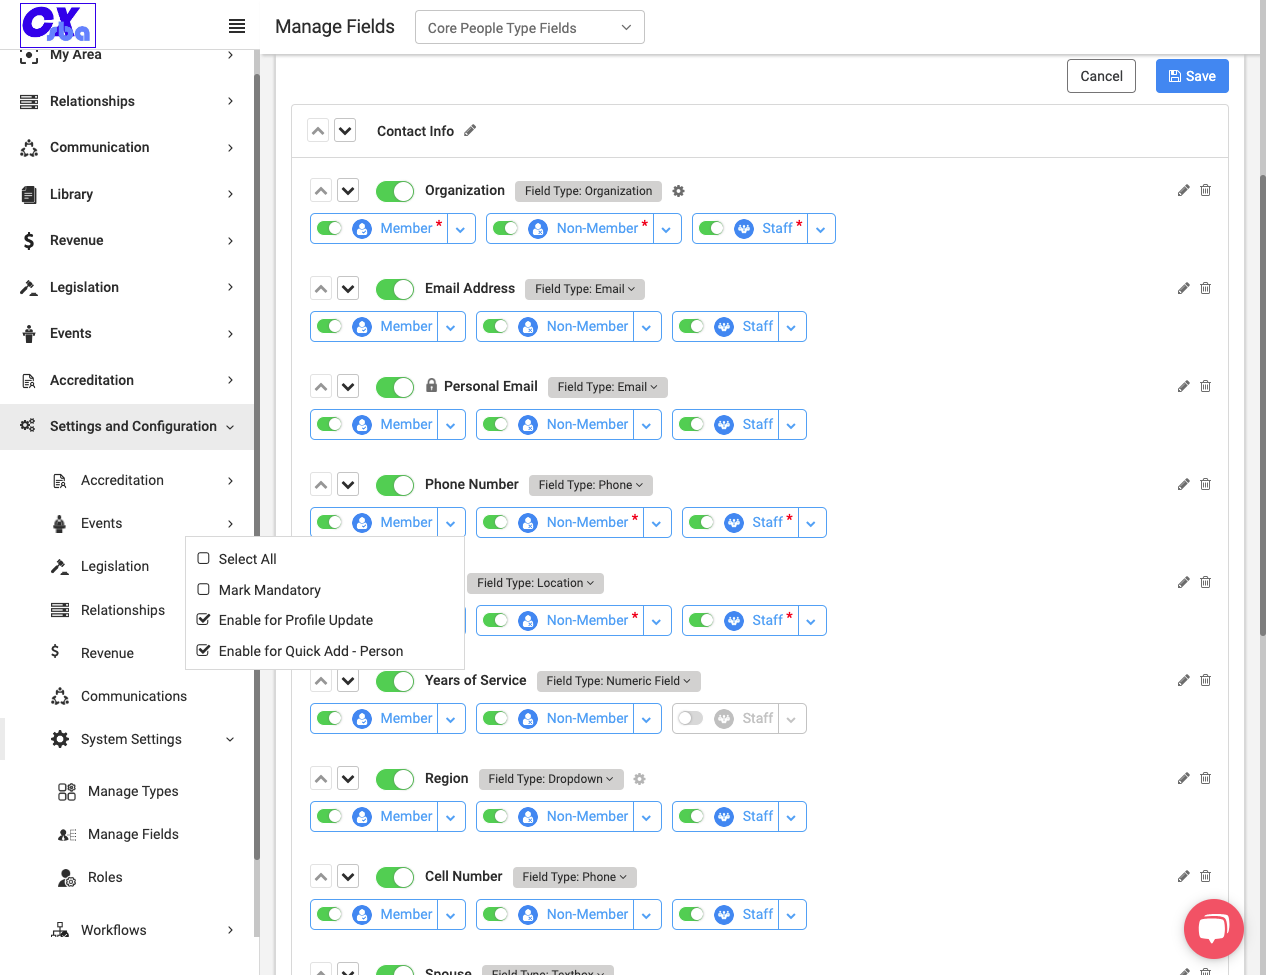Move Contact Info section down

[345, 130]
